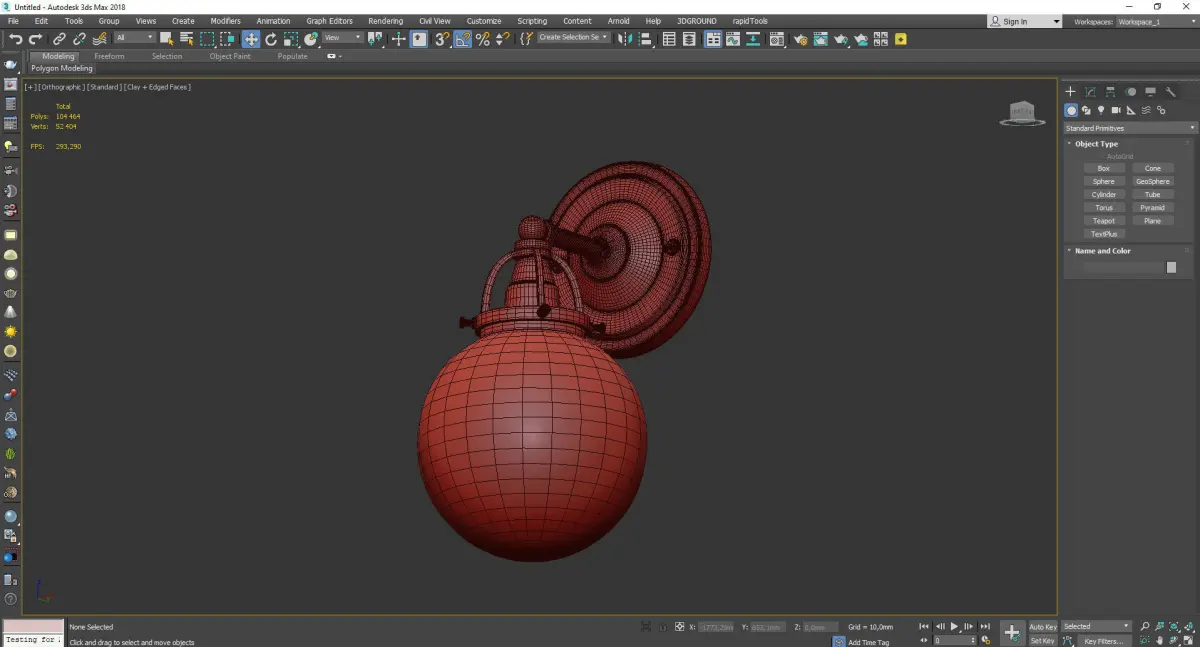The height and width of the screenshot is (647, 1200).
Task: Click the Teapot object type button
Action: (x=1104, y=221)
